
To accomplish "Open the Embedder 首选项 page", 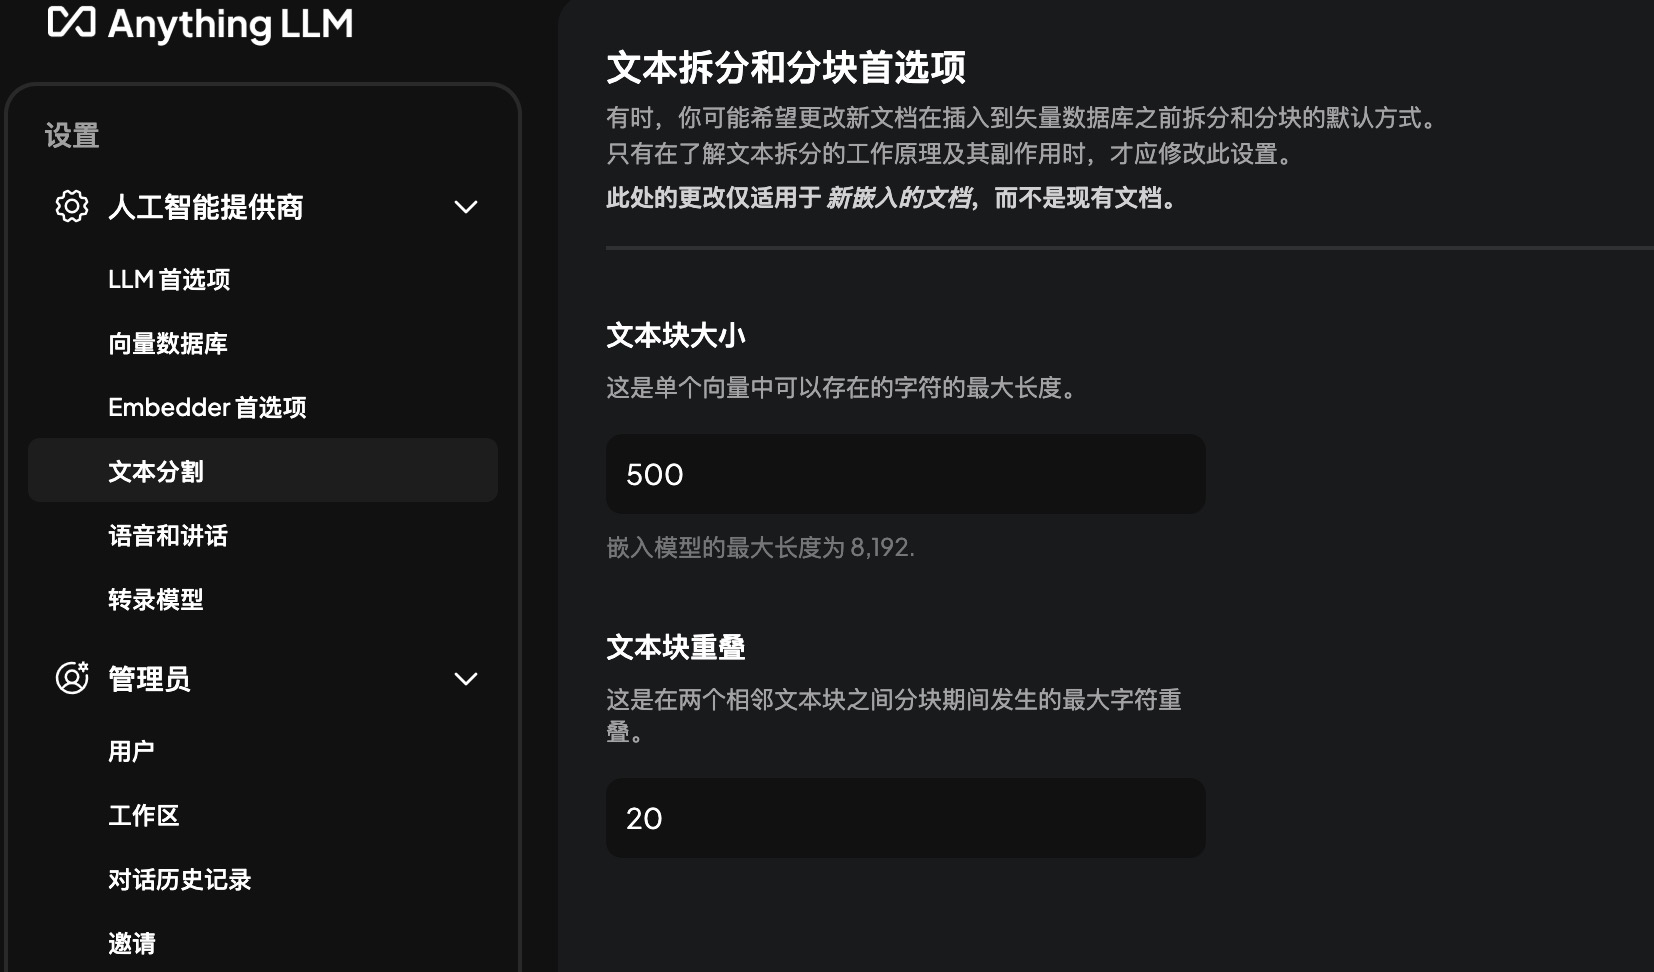I will (x=208, y=407).
